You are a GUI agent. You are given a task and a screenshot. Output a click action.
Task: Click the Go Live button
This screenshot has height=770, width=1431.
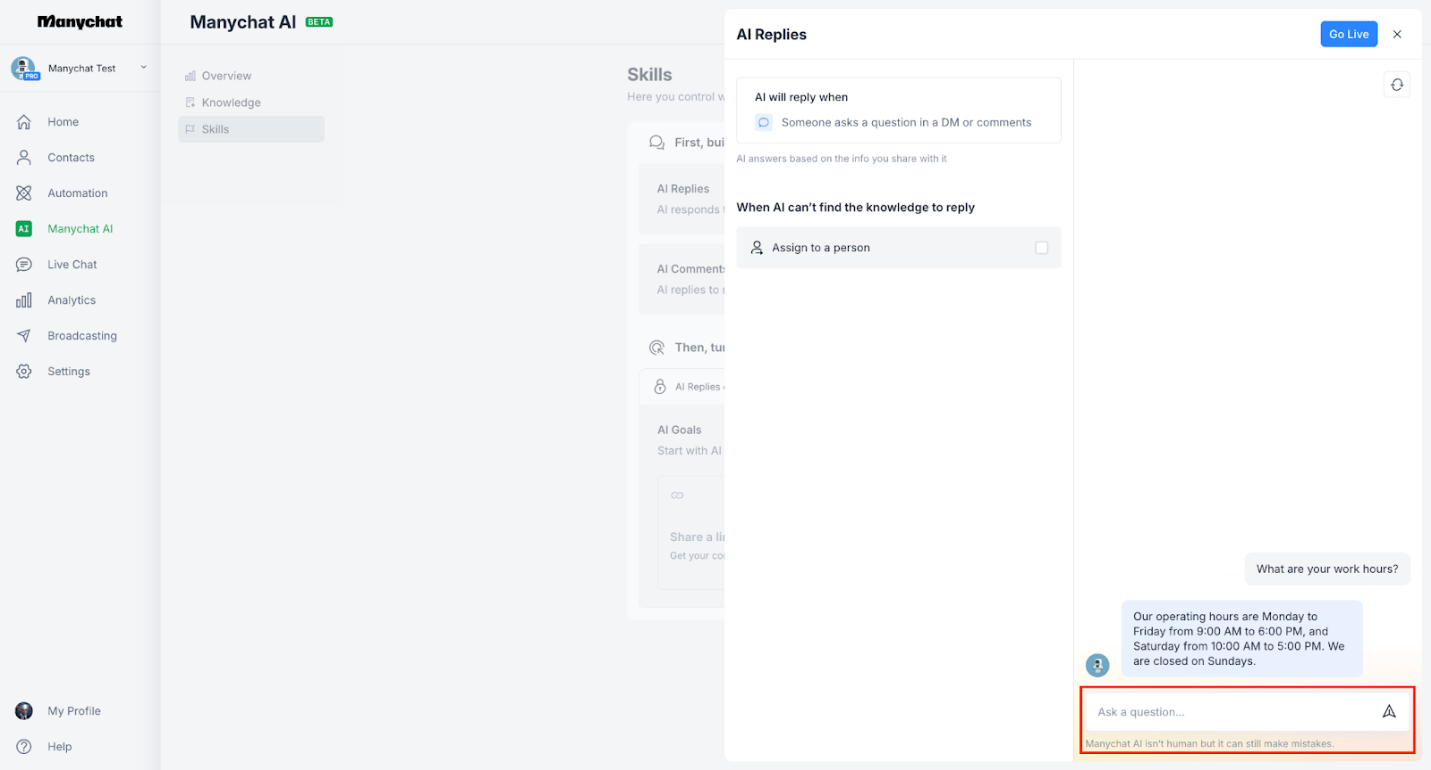1348,33
